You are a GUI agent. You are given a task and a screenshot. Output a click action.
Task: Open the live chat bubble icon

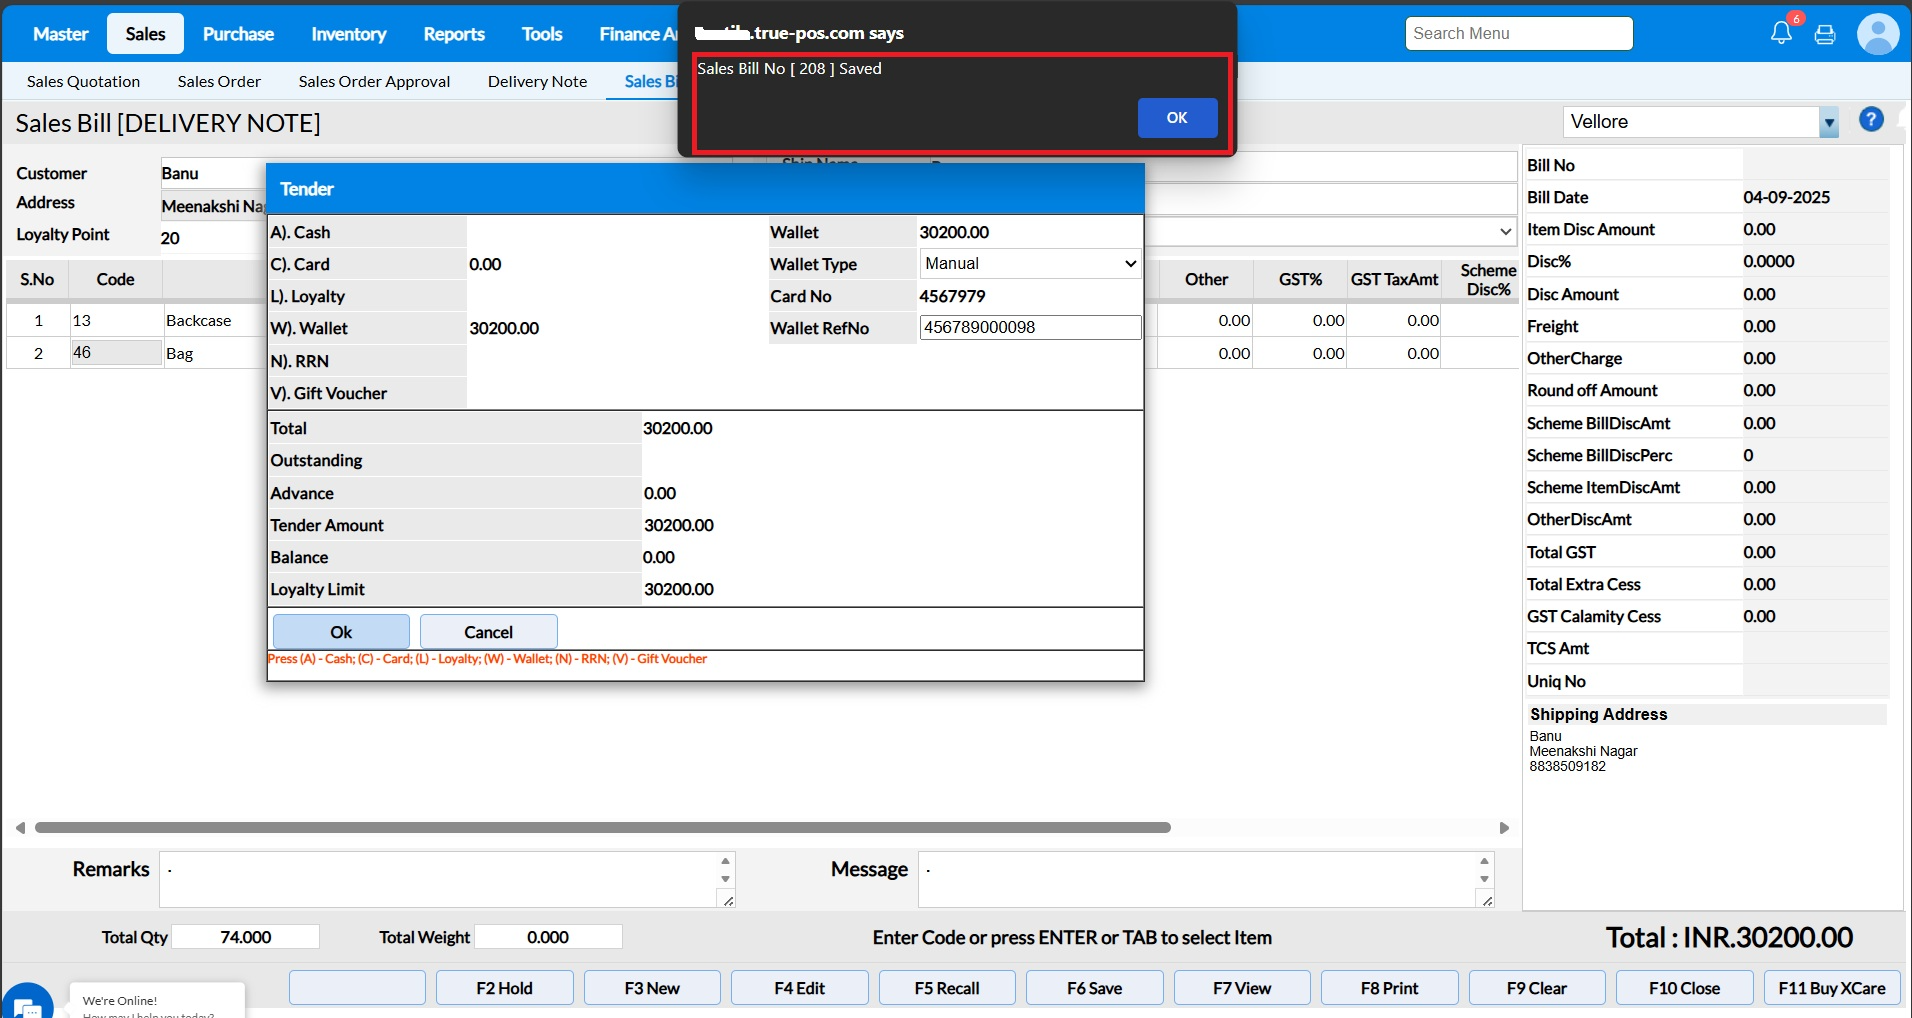[x=27, y=1002]
